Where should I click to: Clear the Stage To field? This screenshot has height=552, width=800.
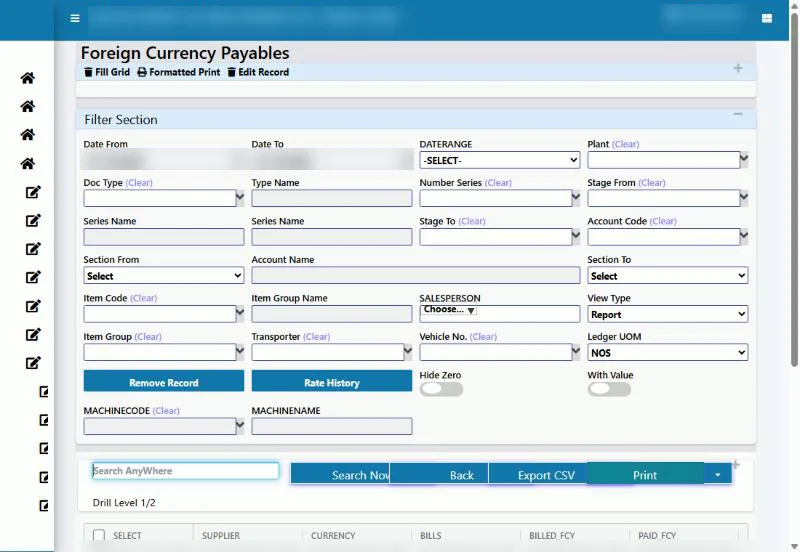[471, 221]
